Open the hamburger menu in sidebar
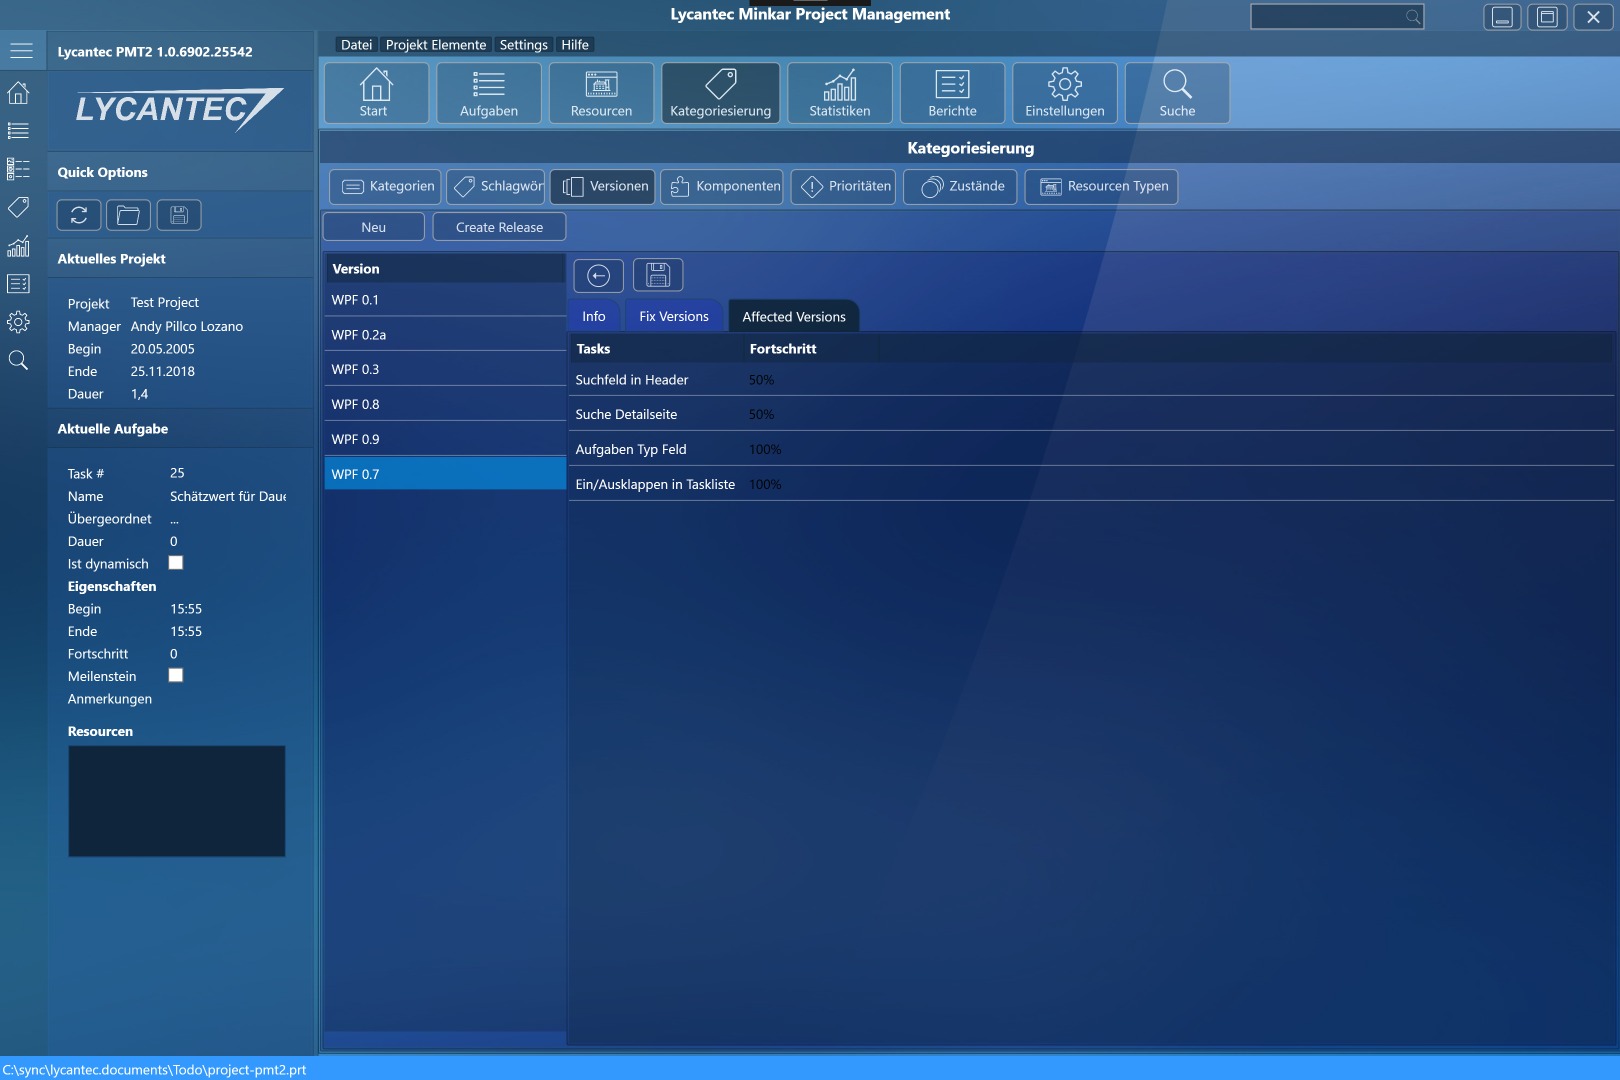 pos(21,51)
